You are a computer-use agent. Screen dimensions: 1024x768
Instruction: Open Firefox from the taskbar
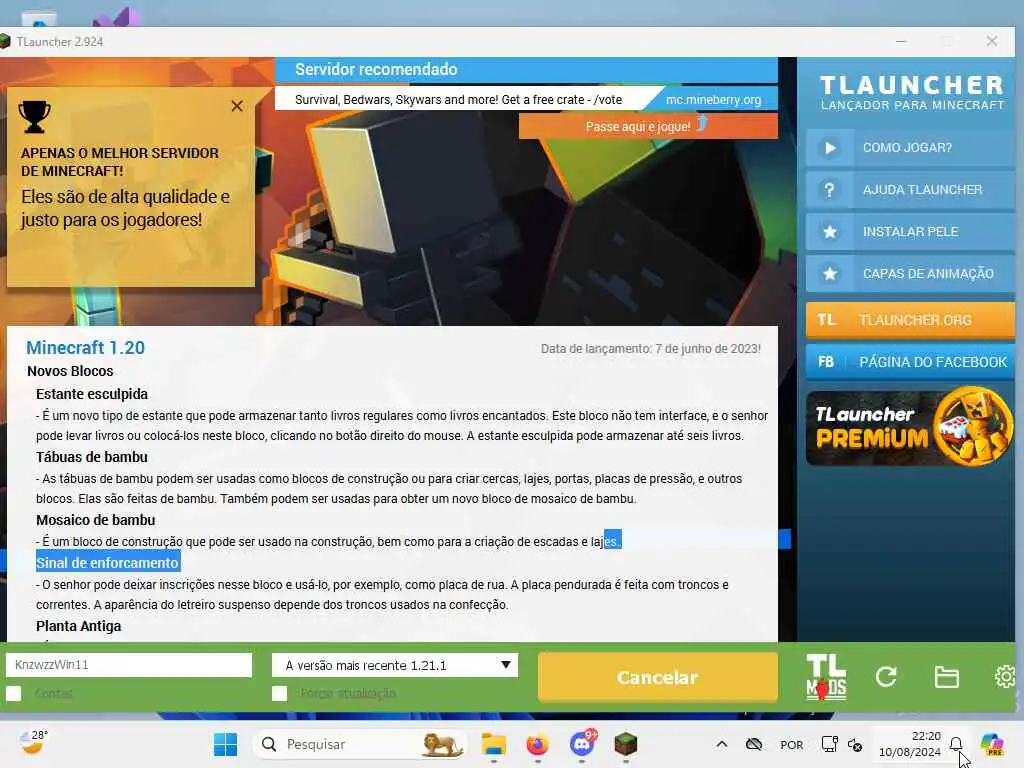(x=537, y=744)
